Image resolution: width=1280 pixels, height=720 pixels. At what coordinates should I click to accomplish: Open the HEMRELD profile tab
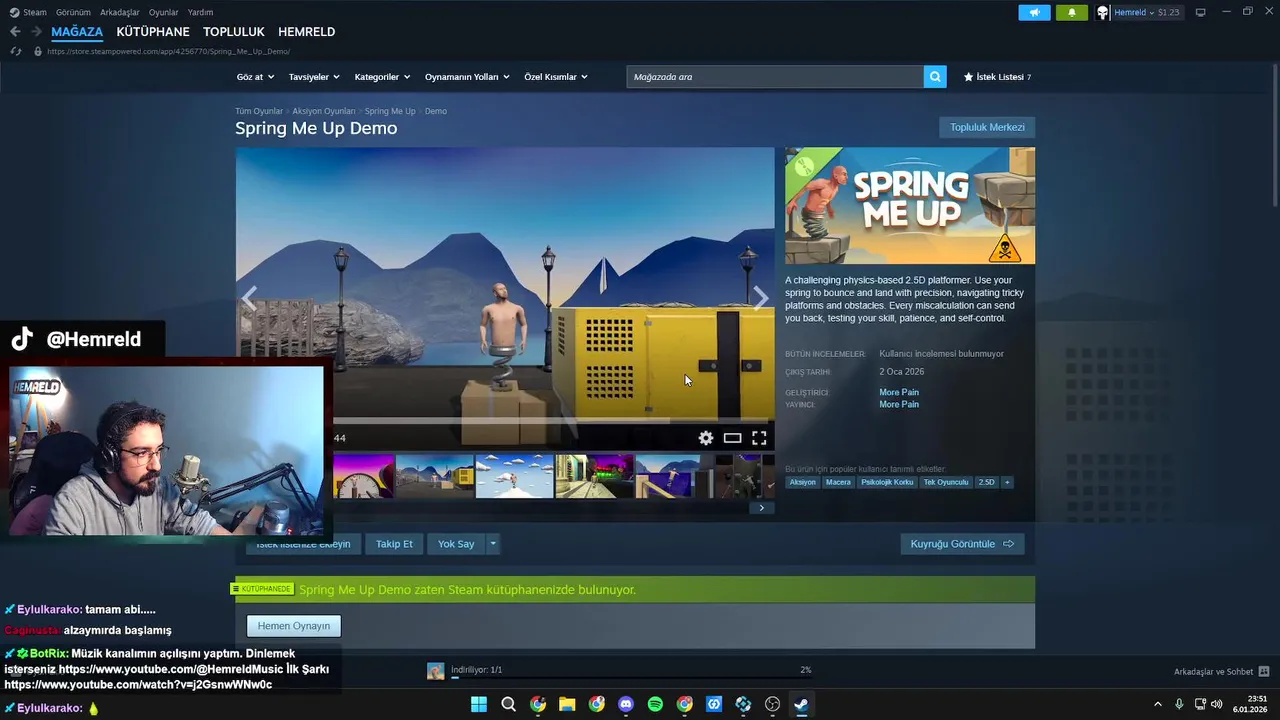click(x=306, y=32)
